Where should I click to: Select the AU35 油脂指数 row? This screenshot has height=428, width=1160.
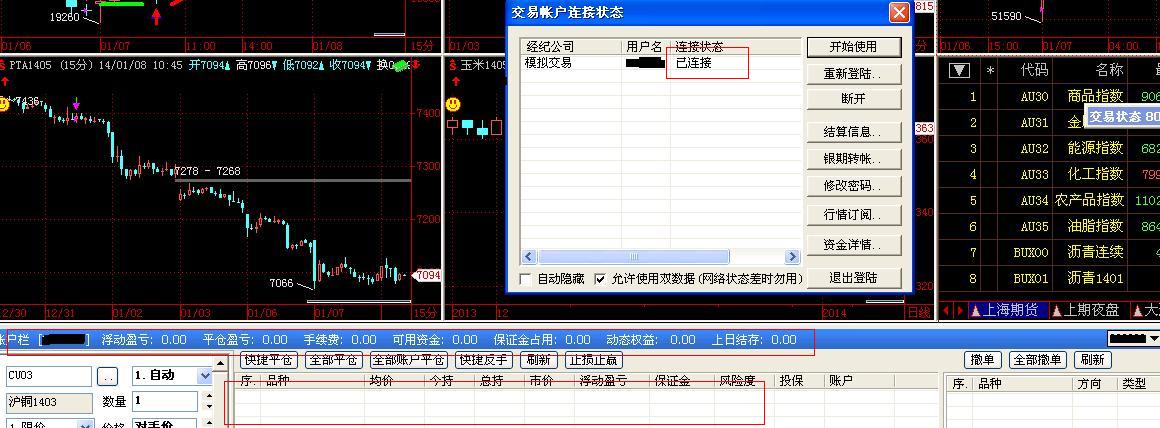(x=1050, y=226)
